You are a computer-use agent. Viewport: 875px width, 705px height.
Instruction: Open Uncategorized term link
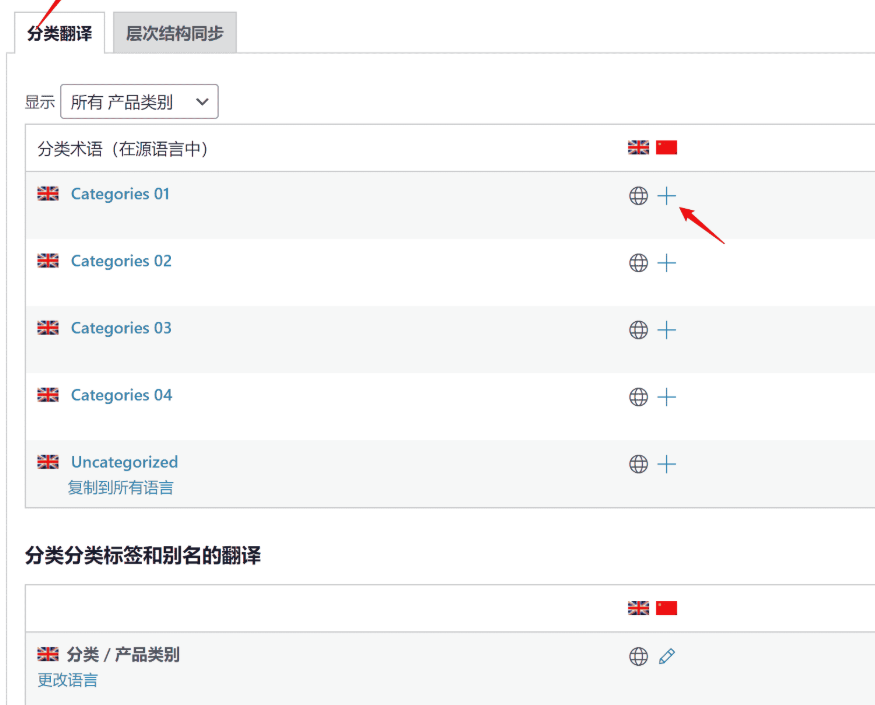coord(124,462)
